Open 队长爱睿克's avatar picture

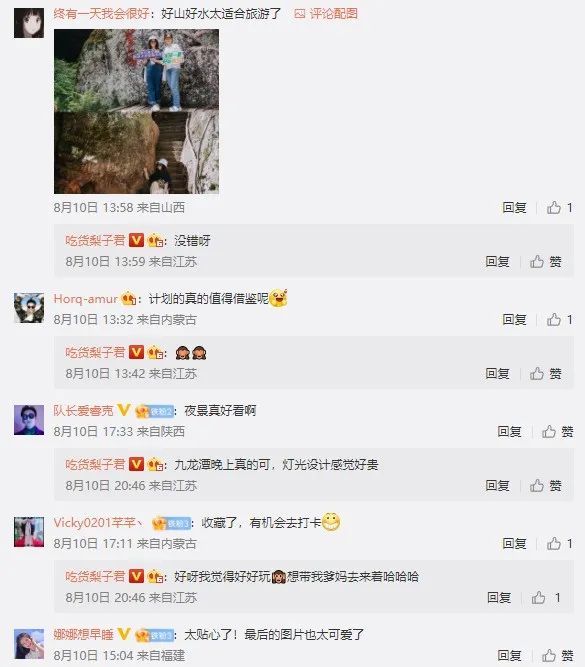pos(29,420)
